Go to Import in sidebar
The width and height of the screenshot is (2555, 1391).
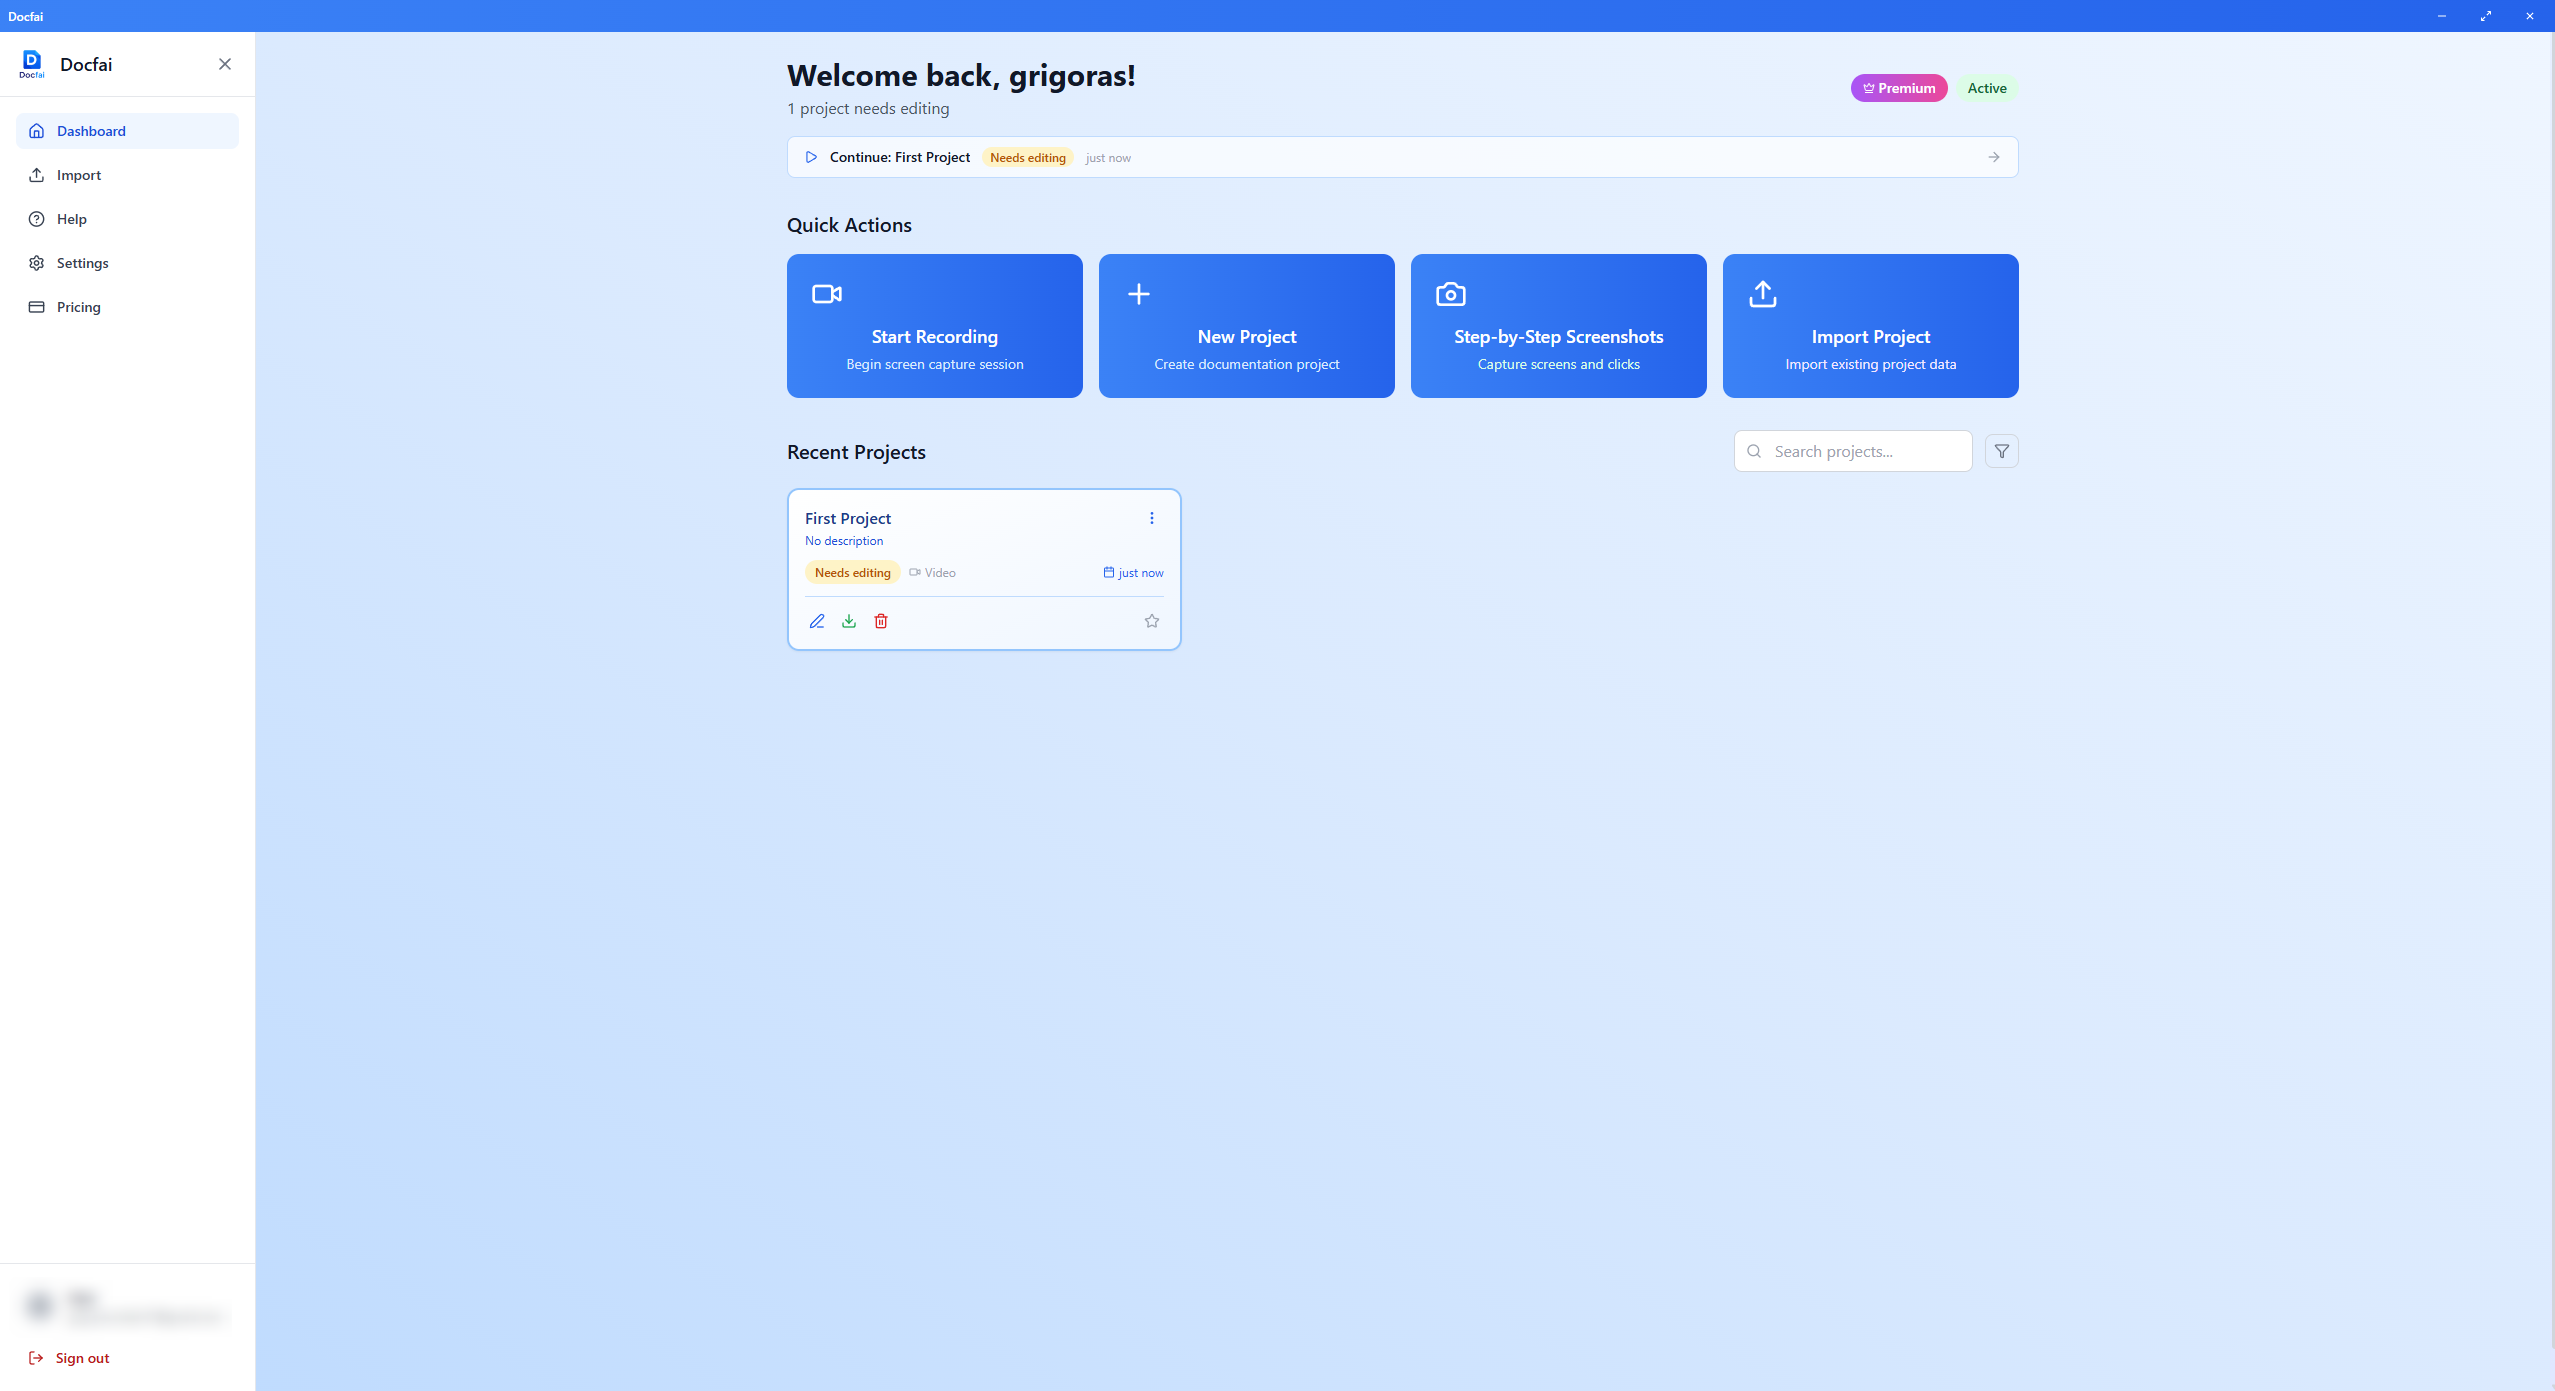(x=127, y=175)
